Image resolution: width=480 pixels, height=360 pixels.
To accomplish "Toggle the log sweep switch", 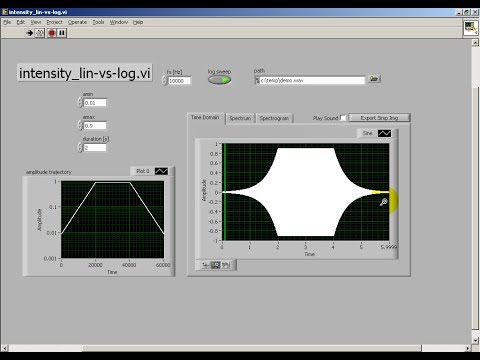I will coord(219,80).
